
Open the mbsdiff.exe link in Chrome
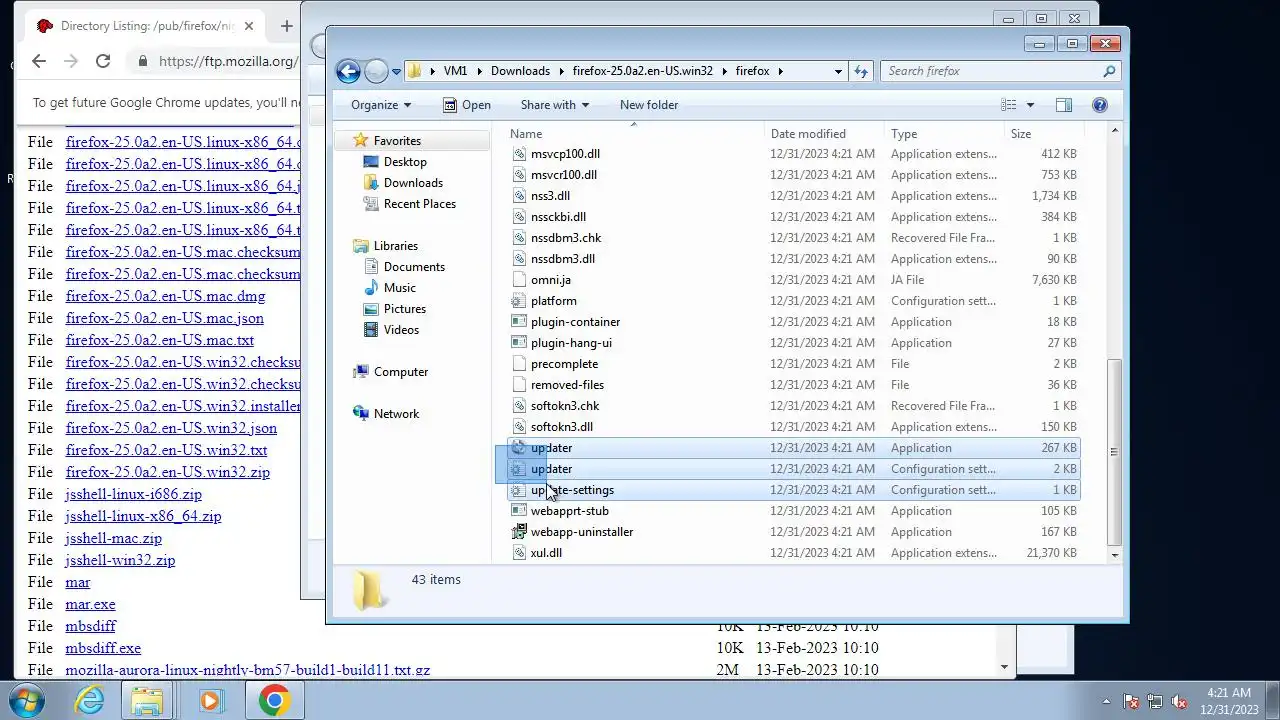(x=103, y=648)
